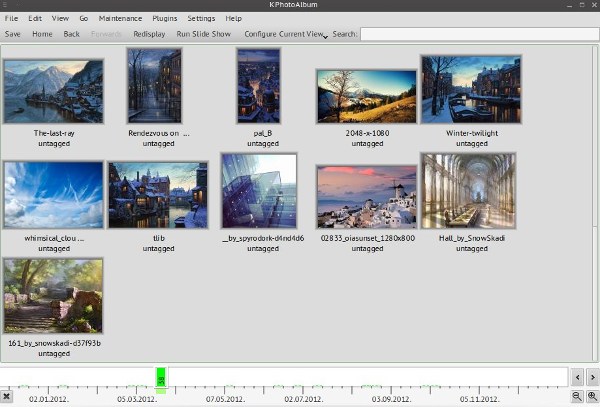Navigate Back in the browser
The width and height of the screenshot is (600, 407).
coord(71,34)
